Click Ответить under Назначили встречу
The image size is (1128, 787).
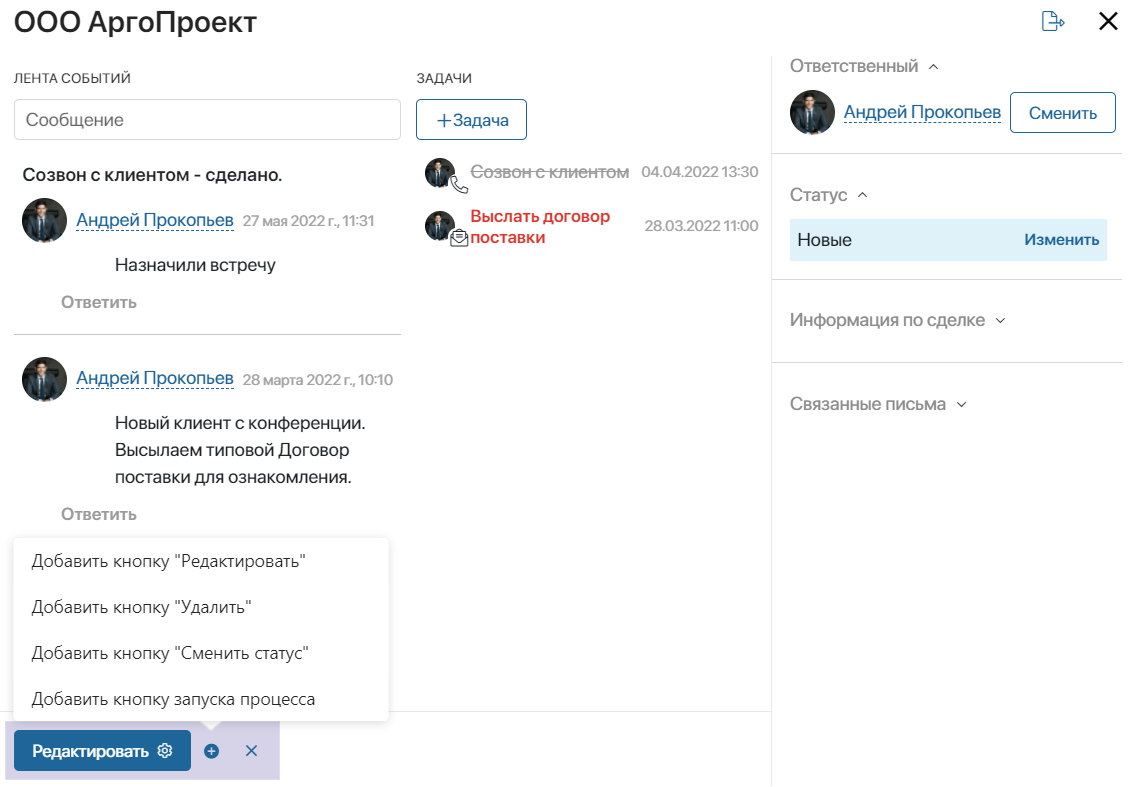(99, 302)
